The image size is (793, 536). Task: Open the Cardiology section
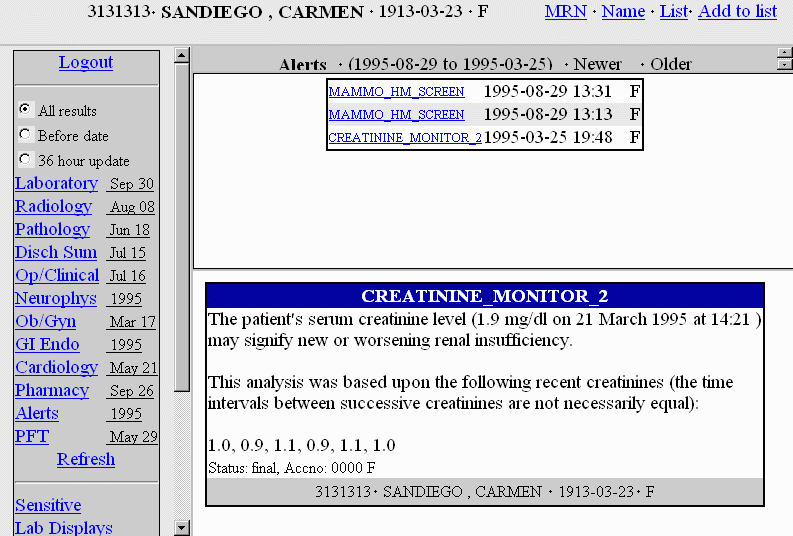pyautogui.click(x=56, y=367)
